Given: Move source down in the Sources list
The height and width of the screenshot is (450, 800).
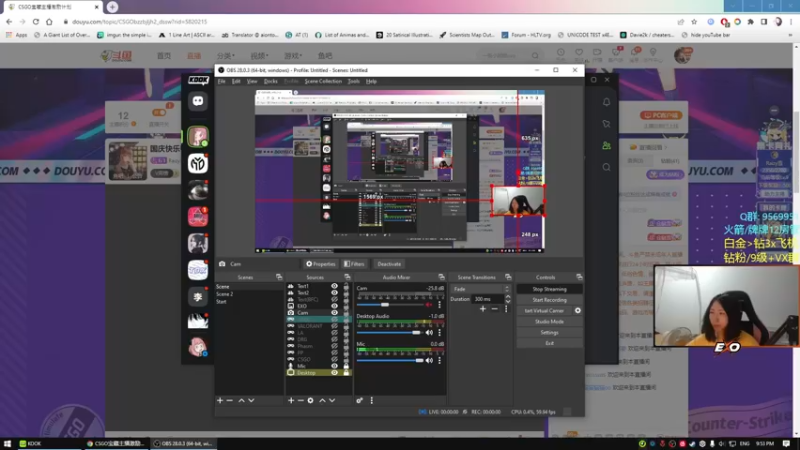Looking at the screenshot, I should tap(332, 401).
